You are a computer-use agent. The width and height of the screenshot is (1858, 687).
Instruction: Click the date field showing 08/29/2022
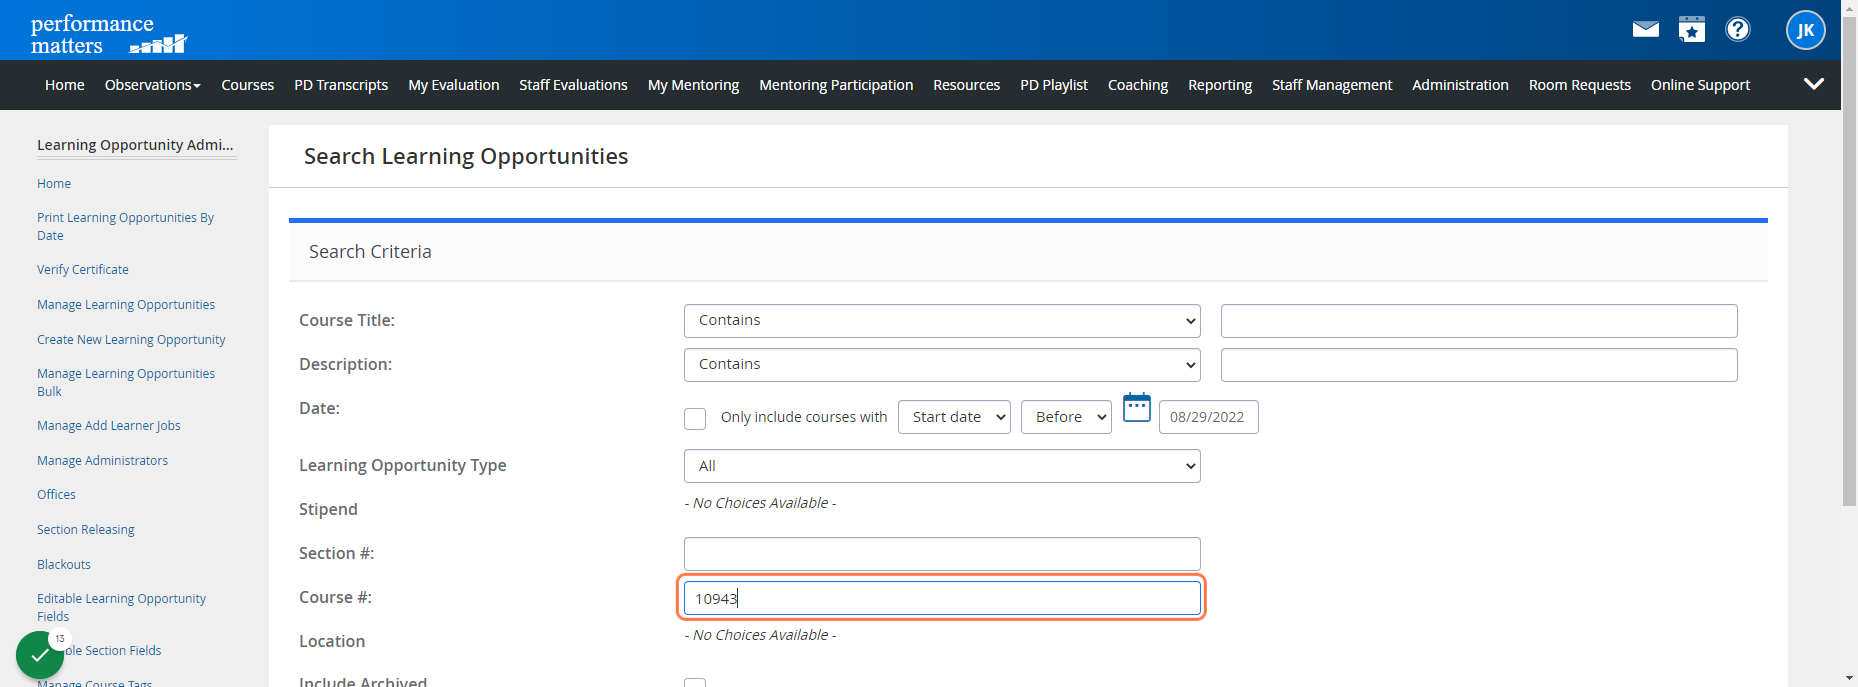pos(1208,417)
